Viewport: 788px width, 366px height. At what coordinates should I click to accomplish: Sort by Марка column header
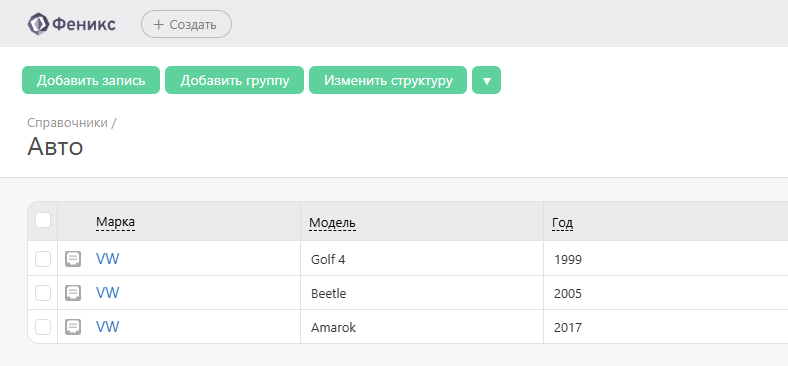tap(116, 222)
